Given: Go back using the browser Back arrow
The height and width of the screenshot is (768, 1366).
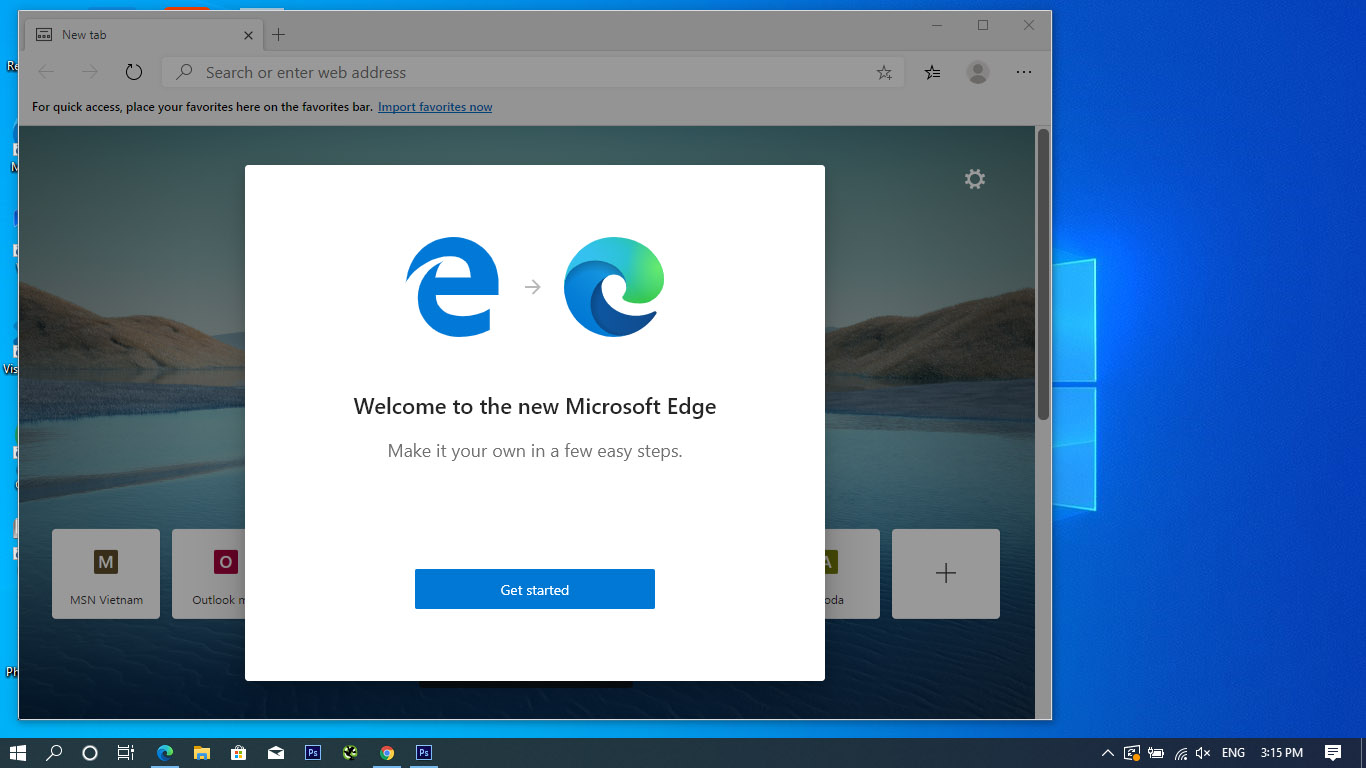Looking at the screenshot, I should (x=46, y=72).
